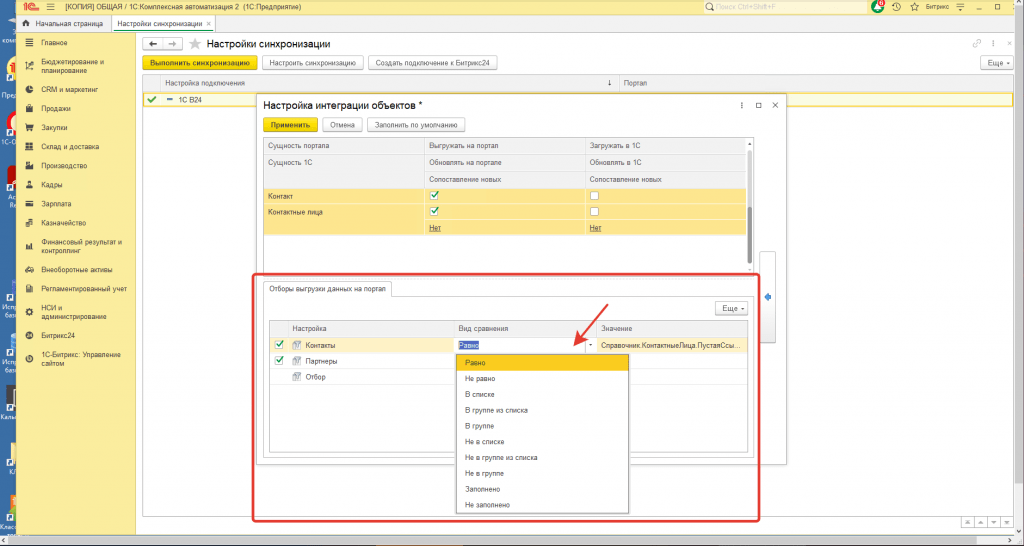Copy link with the chain icon
1024x546 pixels.
pyautogui.click(x=977, y=44)
